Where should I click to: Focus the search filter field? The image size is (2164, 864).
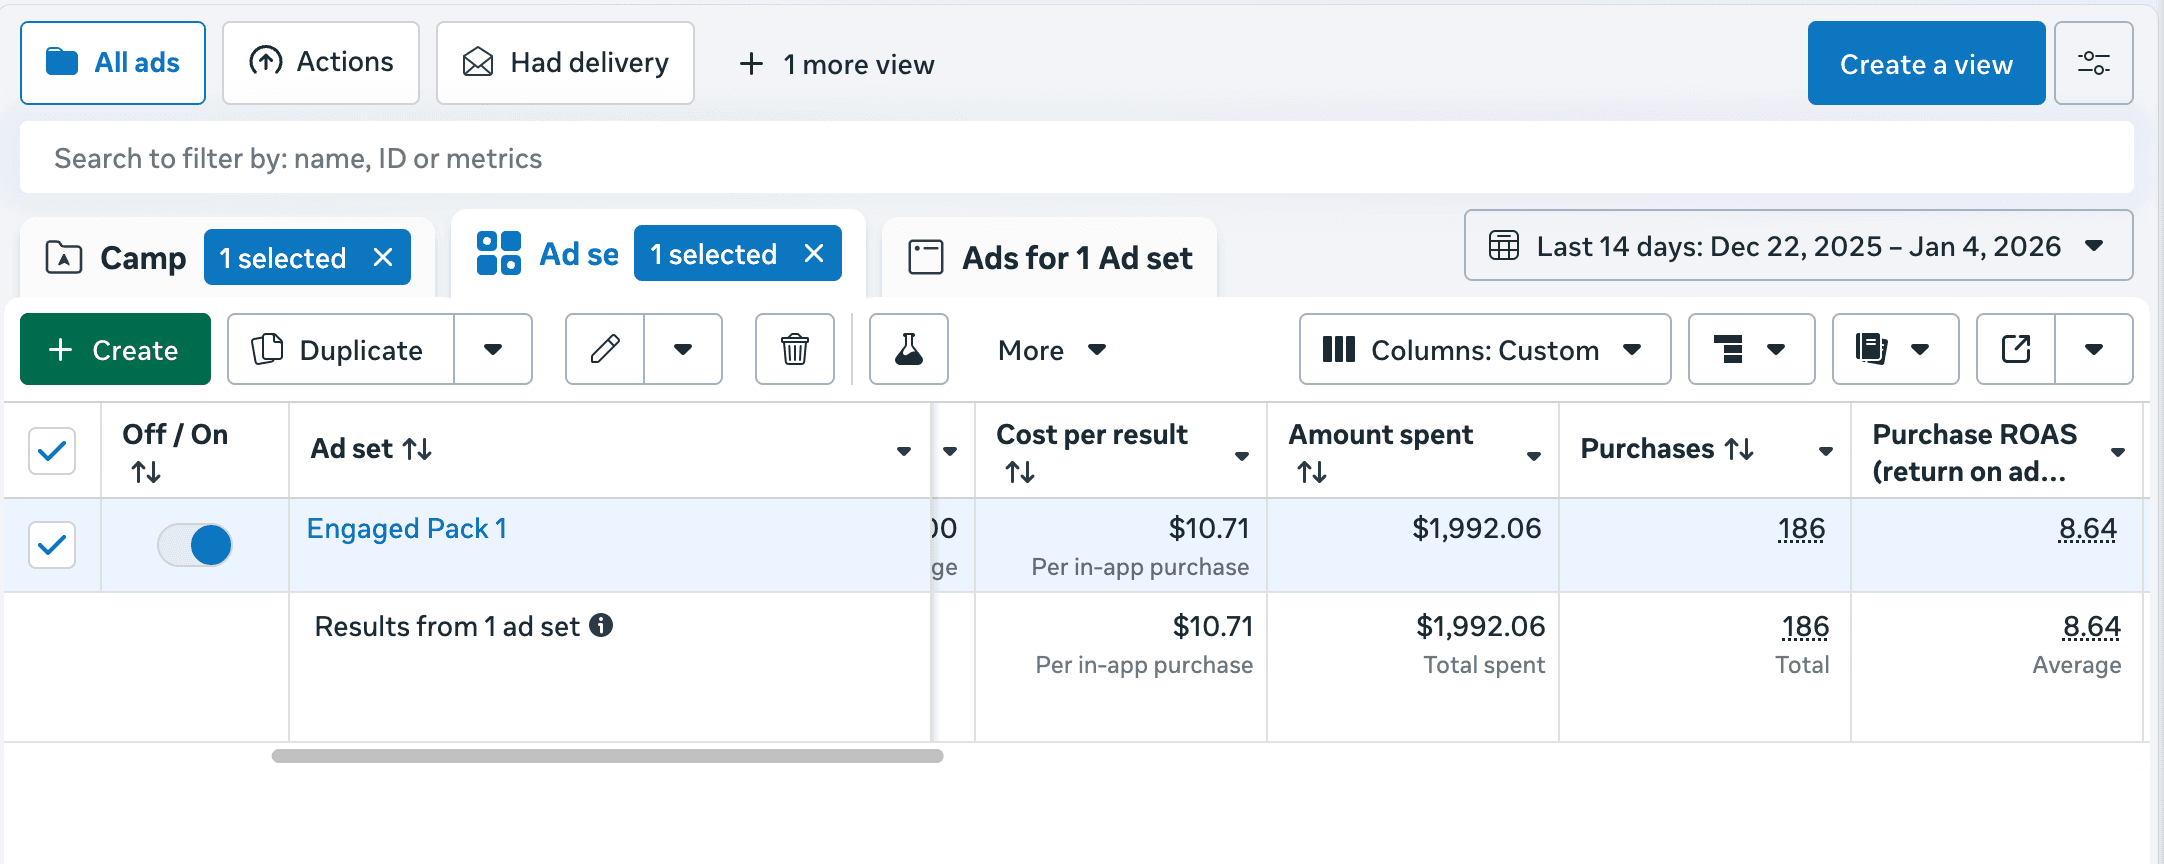[1077, 158]
